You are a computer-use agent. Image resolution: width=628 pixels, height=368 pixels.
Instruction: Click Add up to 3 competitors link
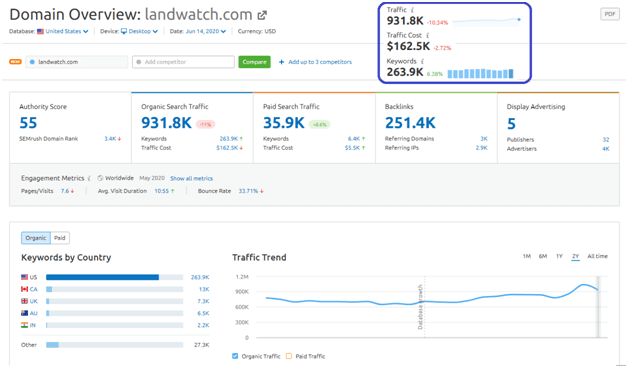click(x=320, y=62)
